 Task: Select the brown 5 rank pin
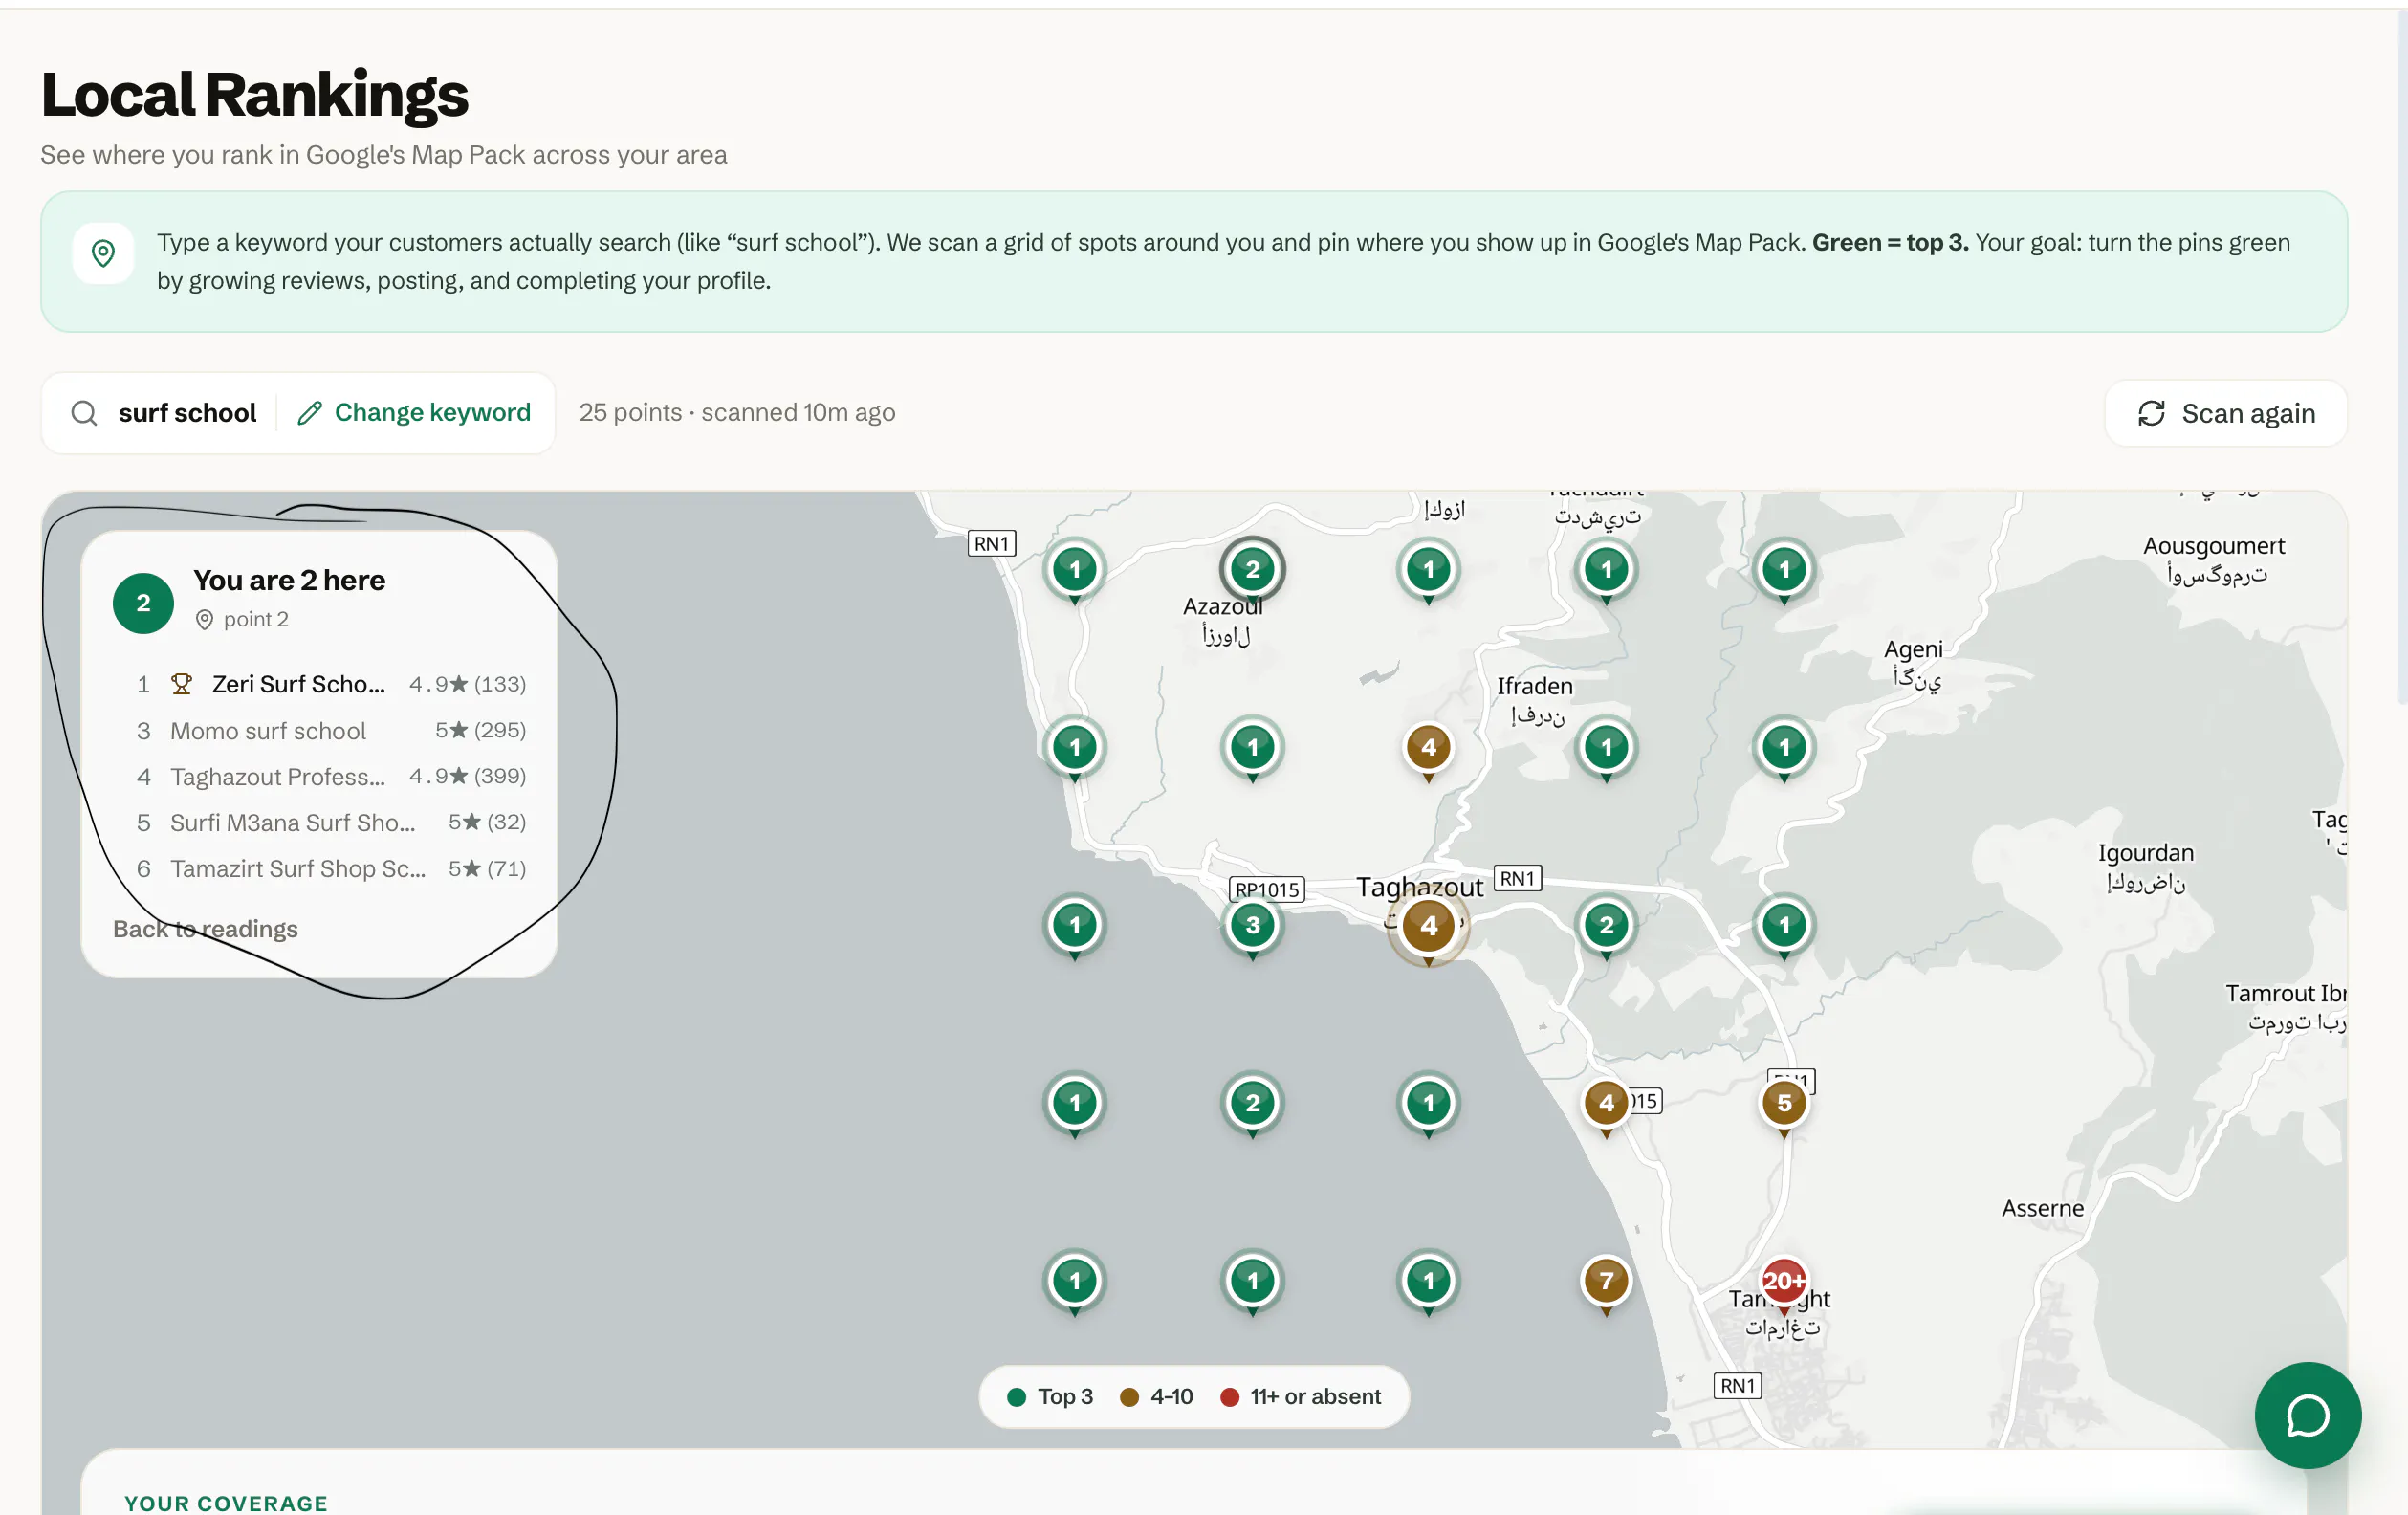1784,1105
